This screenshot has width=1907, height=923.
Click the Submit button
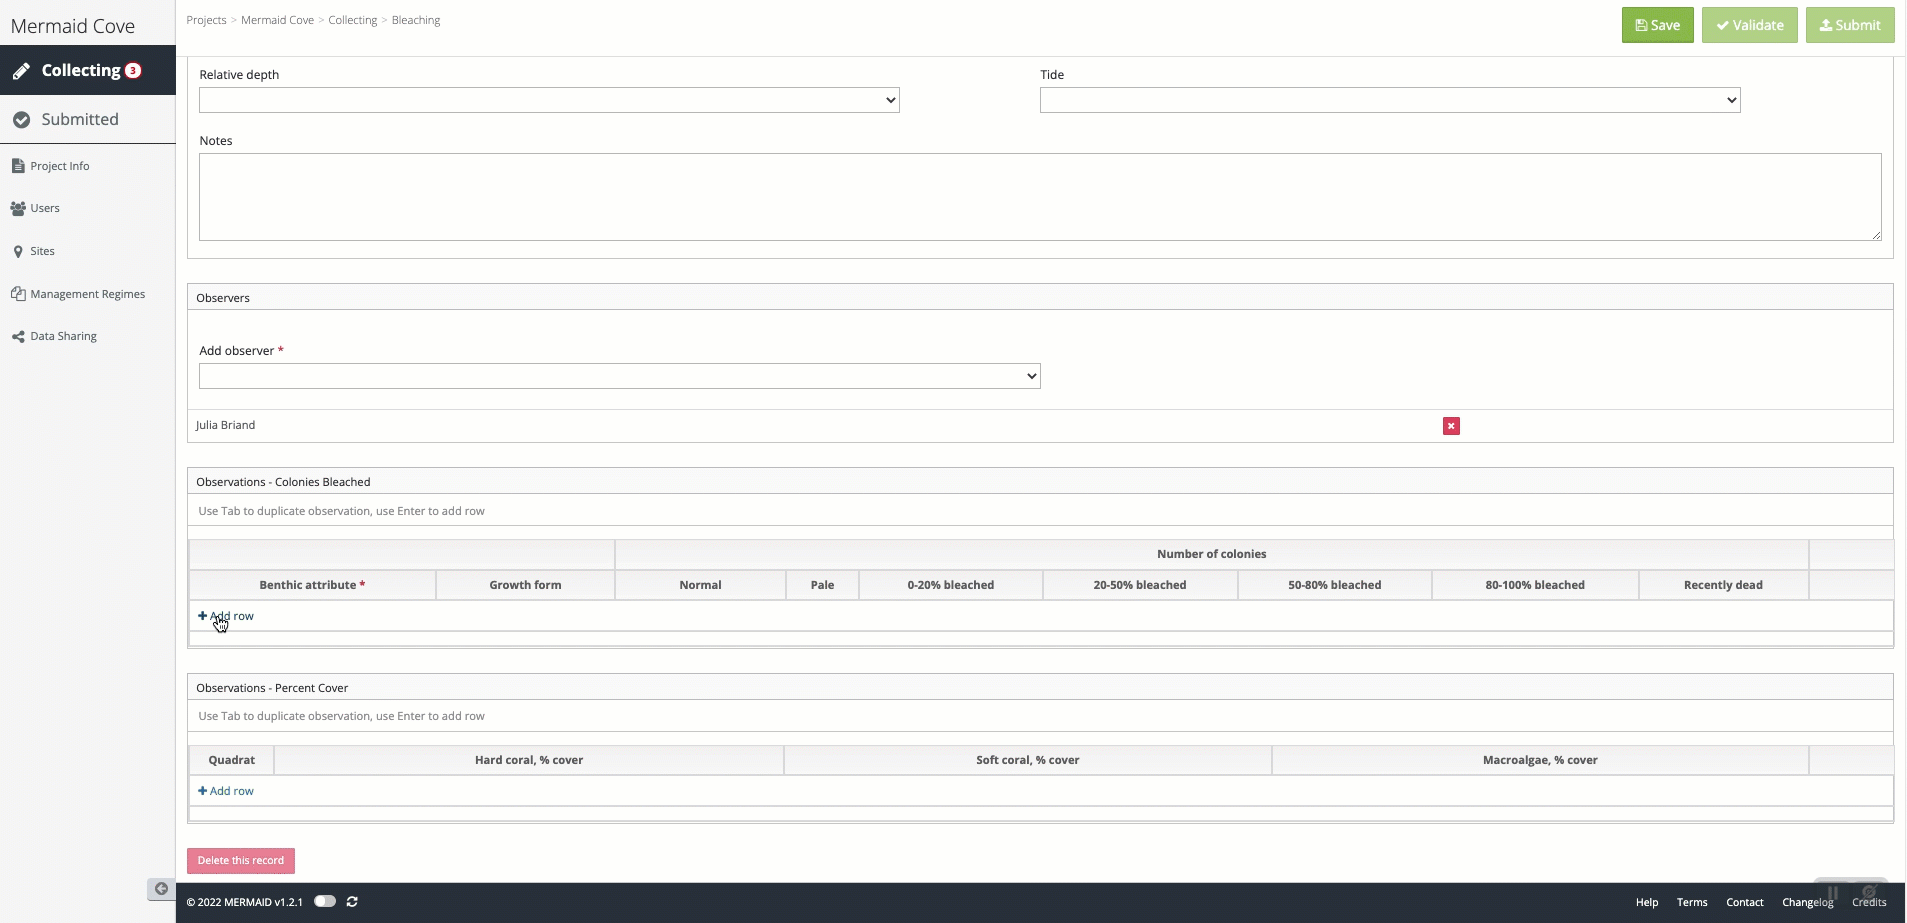tap(1850, 25)
